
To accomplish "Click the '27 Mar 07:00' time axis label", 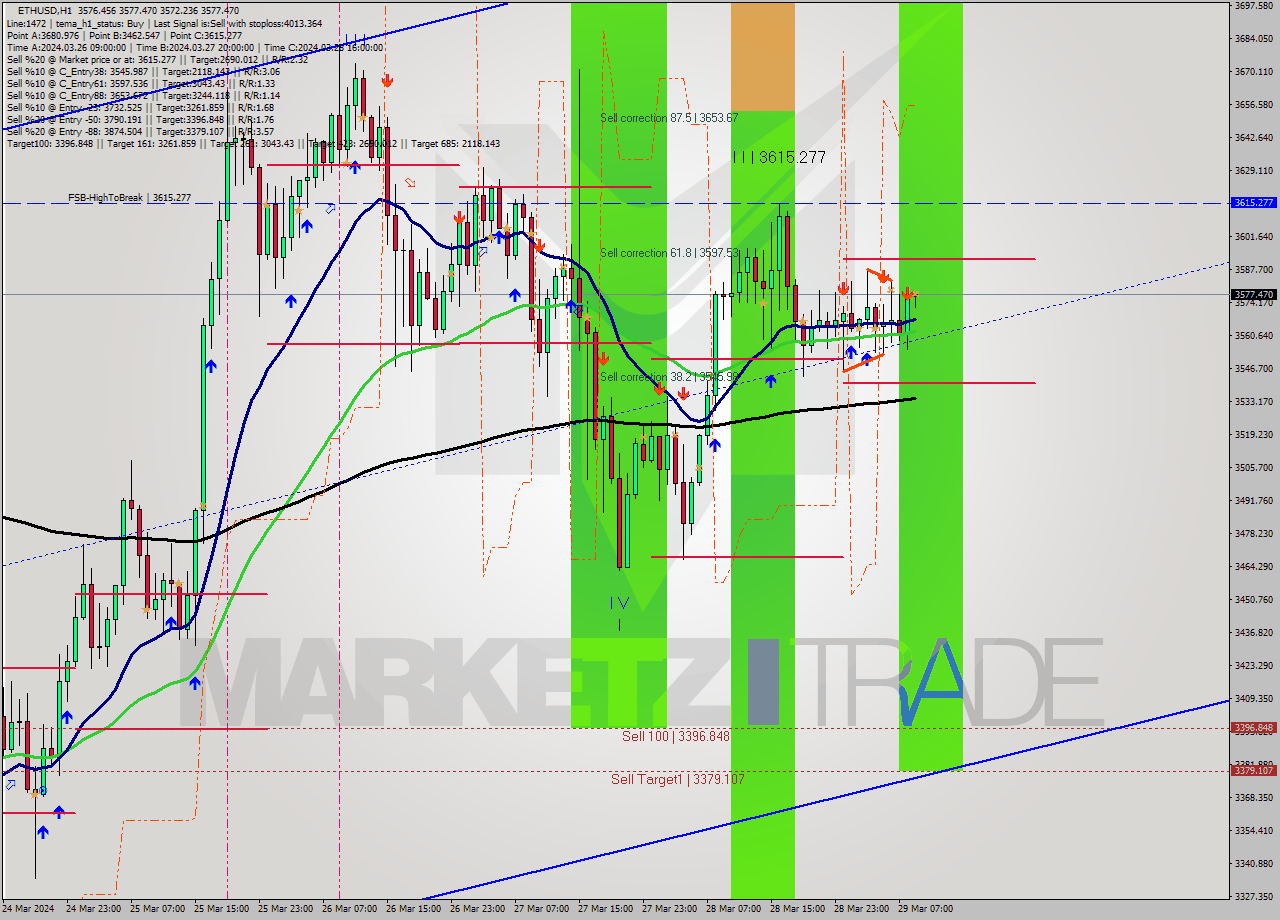I will [541, 909].
